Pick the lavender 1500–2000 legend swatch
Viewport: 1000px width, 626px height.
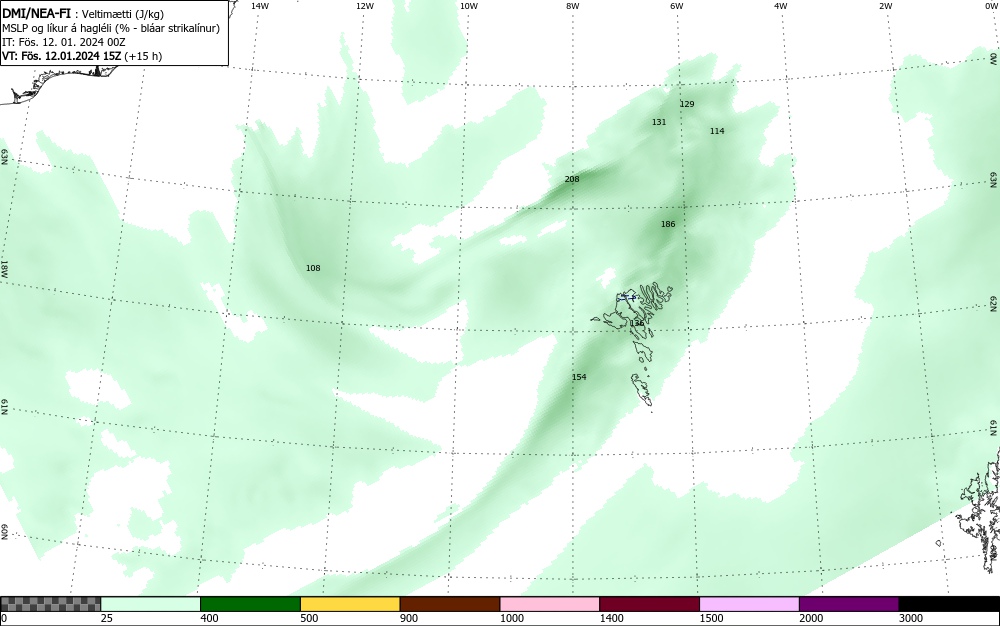(749, 604)
